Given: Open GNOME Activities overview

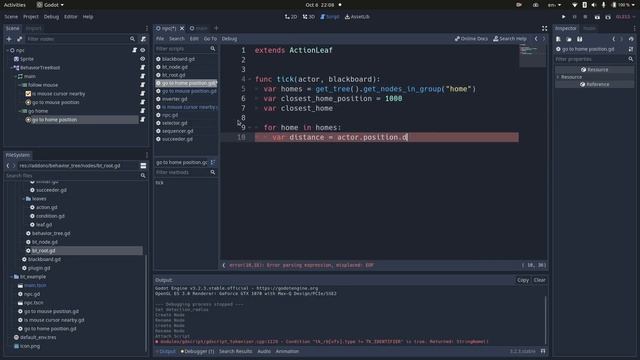Looking at the screenshot, I should (x=15, y=5).
